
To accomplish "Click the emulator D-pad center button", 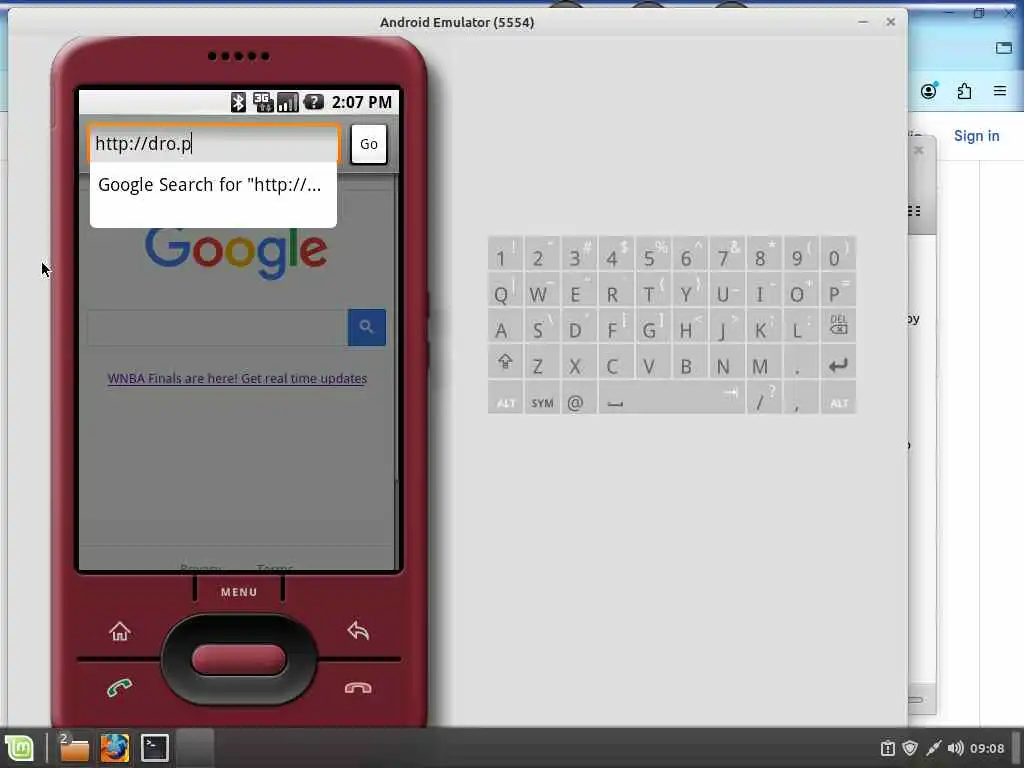I will click(x=239, y=660).
